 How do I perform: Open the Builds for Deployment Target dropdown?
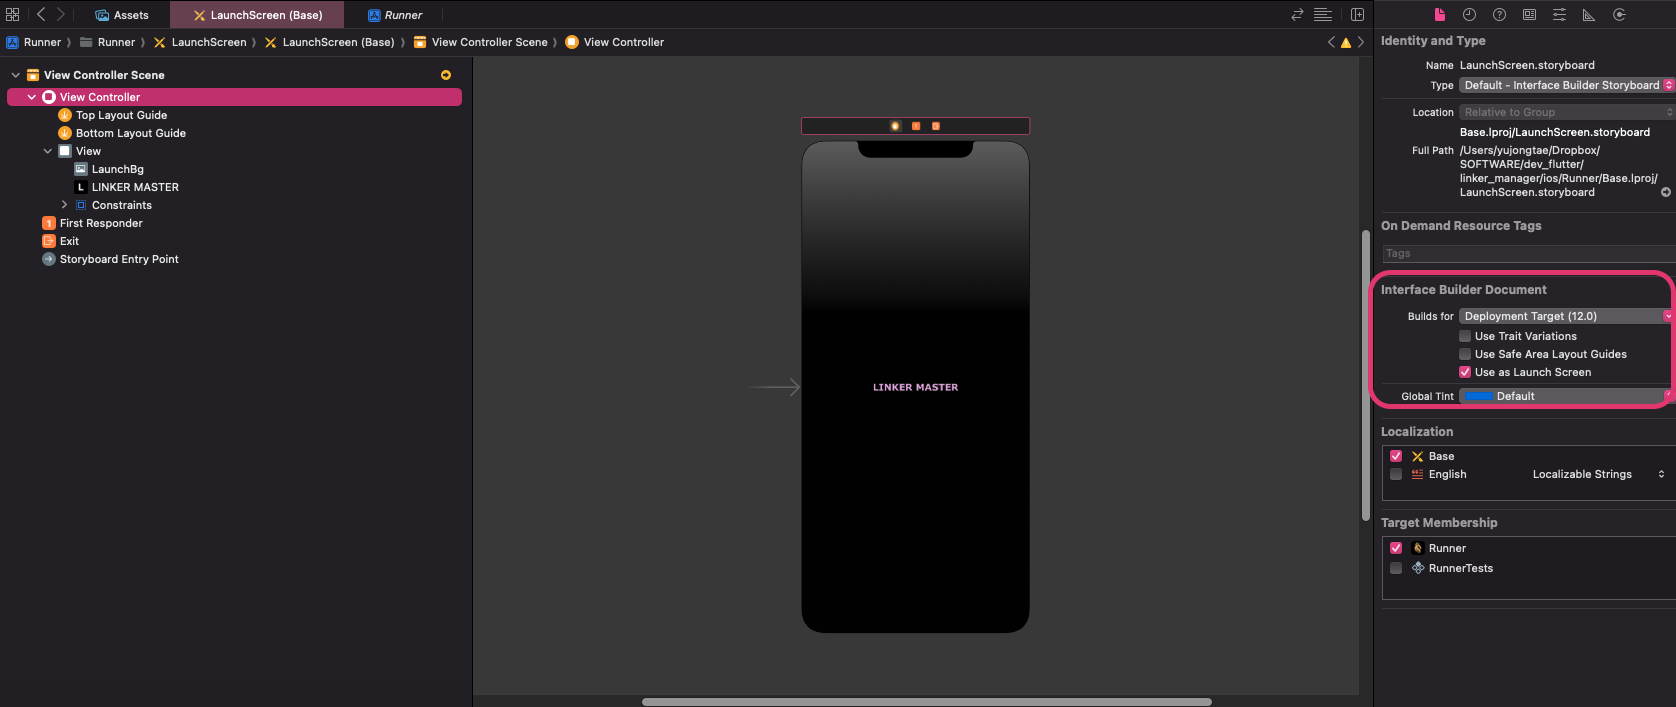1565,316
